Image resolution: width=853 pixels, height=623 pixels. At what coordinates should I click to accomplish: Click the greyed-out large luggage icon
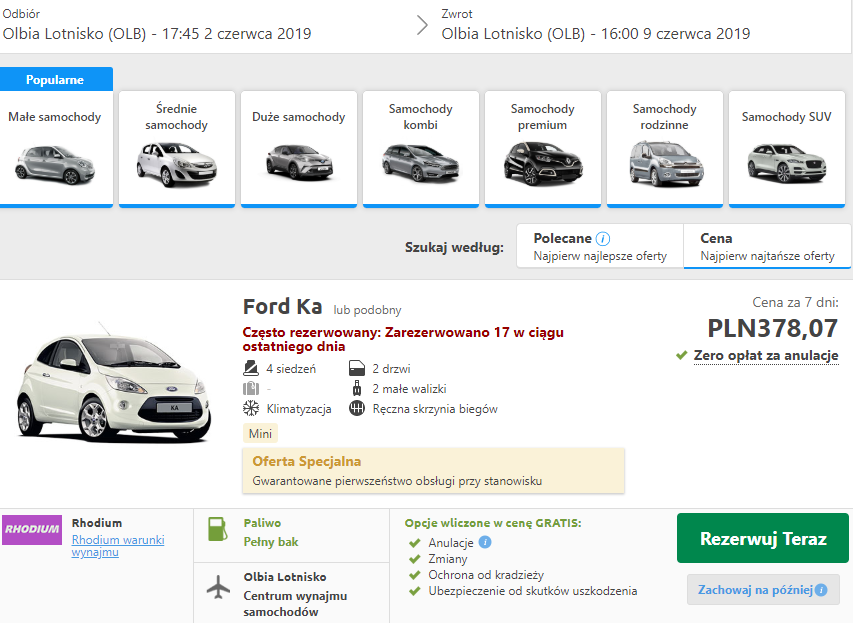[x=251, y=388]
